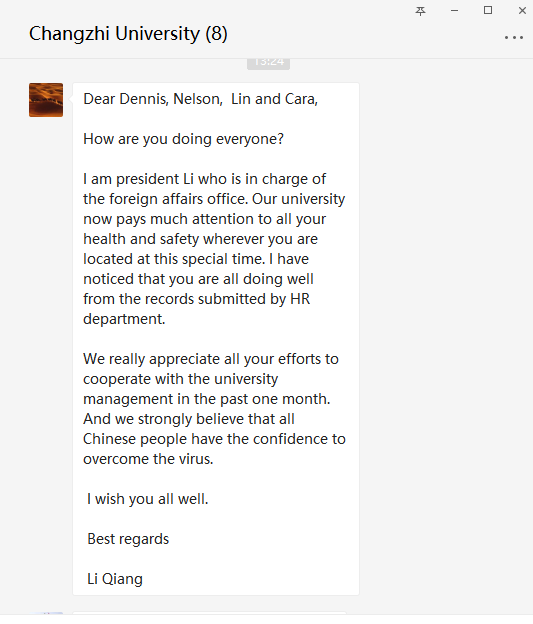The image size is (533, 624).
Task: Click the 'Best regards' closing line
Action: tap(128, 539)
